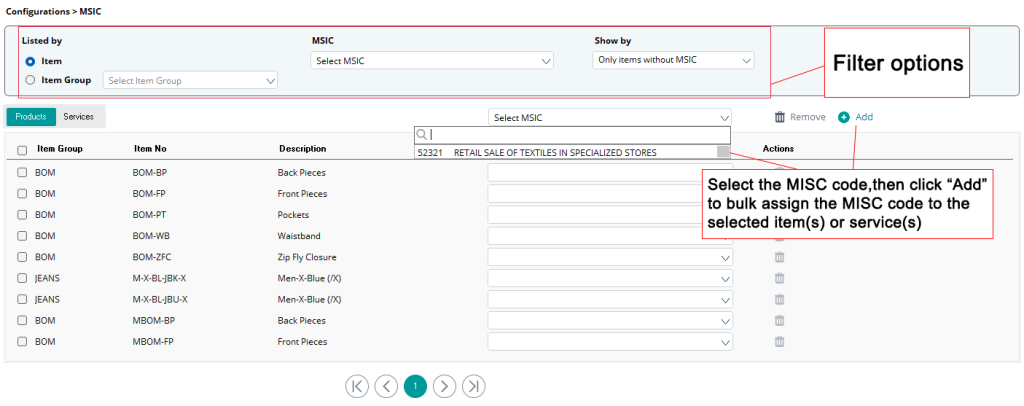Check the box for BOM-FP row

click(22, 194)
